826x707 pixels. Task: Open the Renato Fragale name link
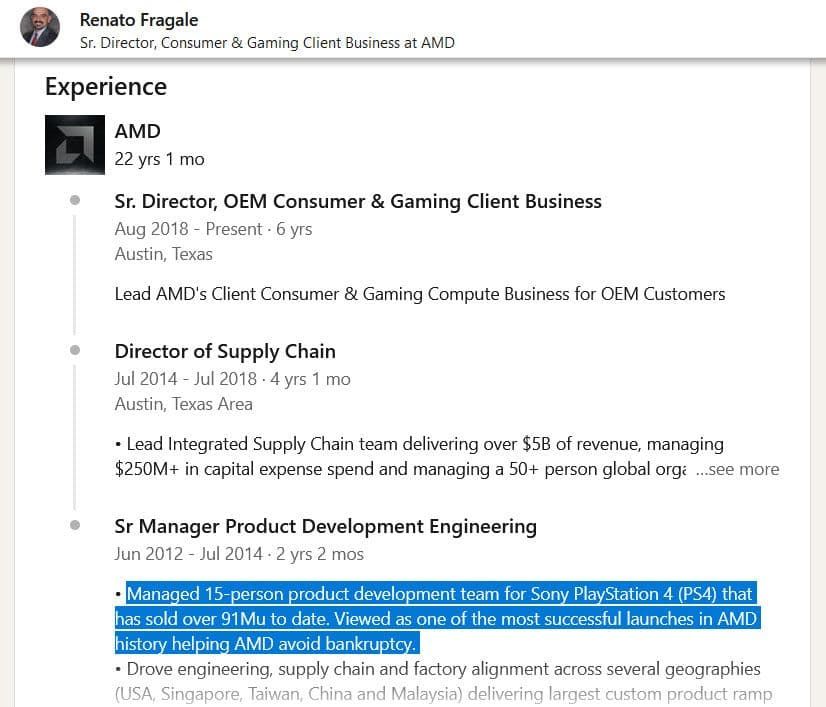(139, 19)
